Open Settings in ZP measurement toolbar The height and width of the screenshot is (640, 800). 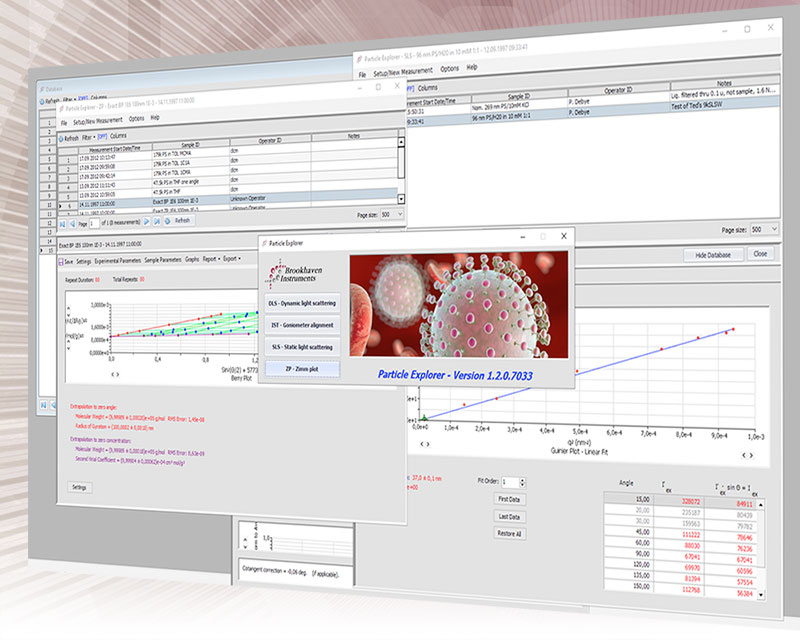[84, 261]
